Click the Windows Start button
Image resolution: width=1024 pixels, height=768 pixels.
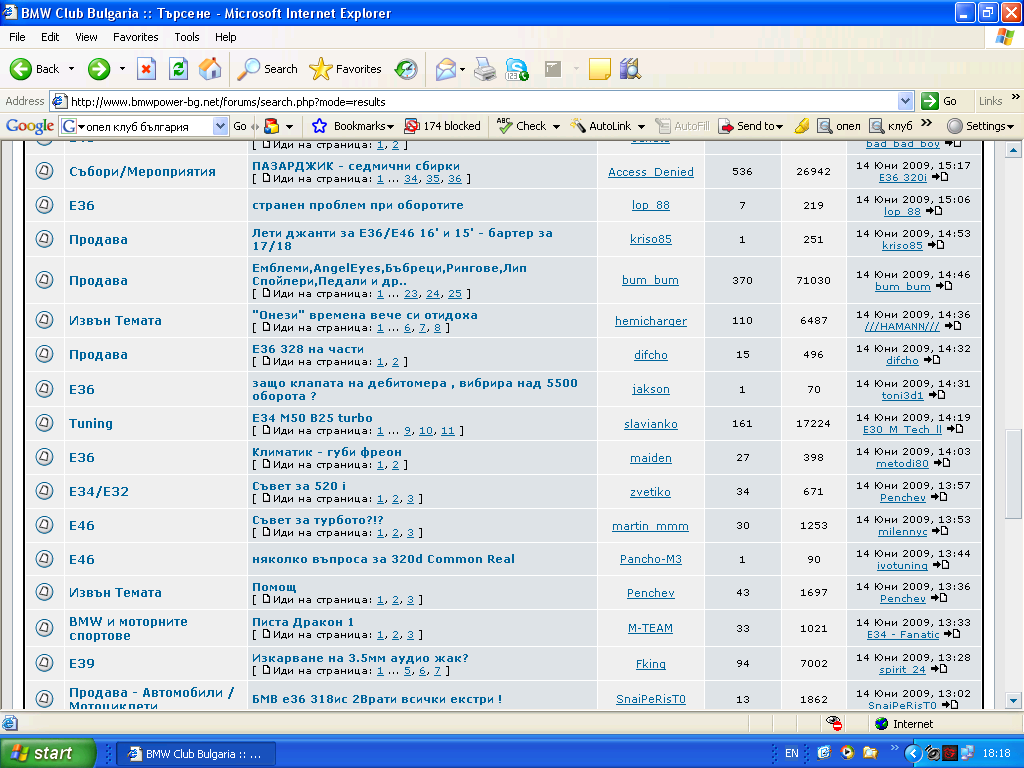(x=47, y=753)
